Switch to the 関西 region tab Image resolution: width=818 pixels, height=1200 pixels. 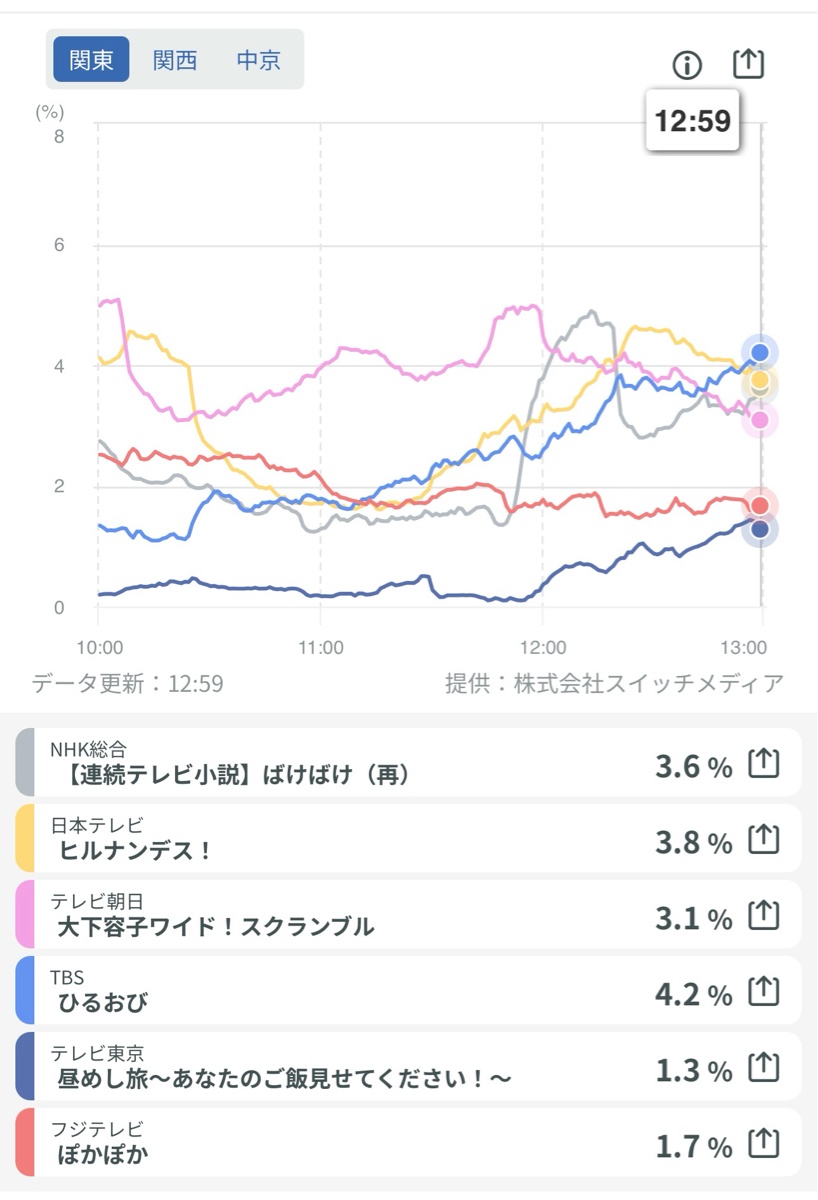pyautogui.click(x=174, y=60)
